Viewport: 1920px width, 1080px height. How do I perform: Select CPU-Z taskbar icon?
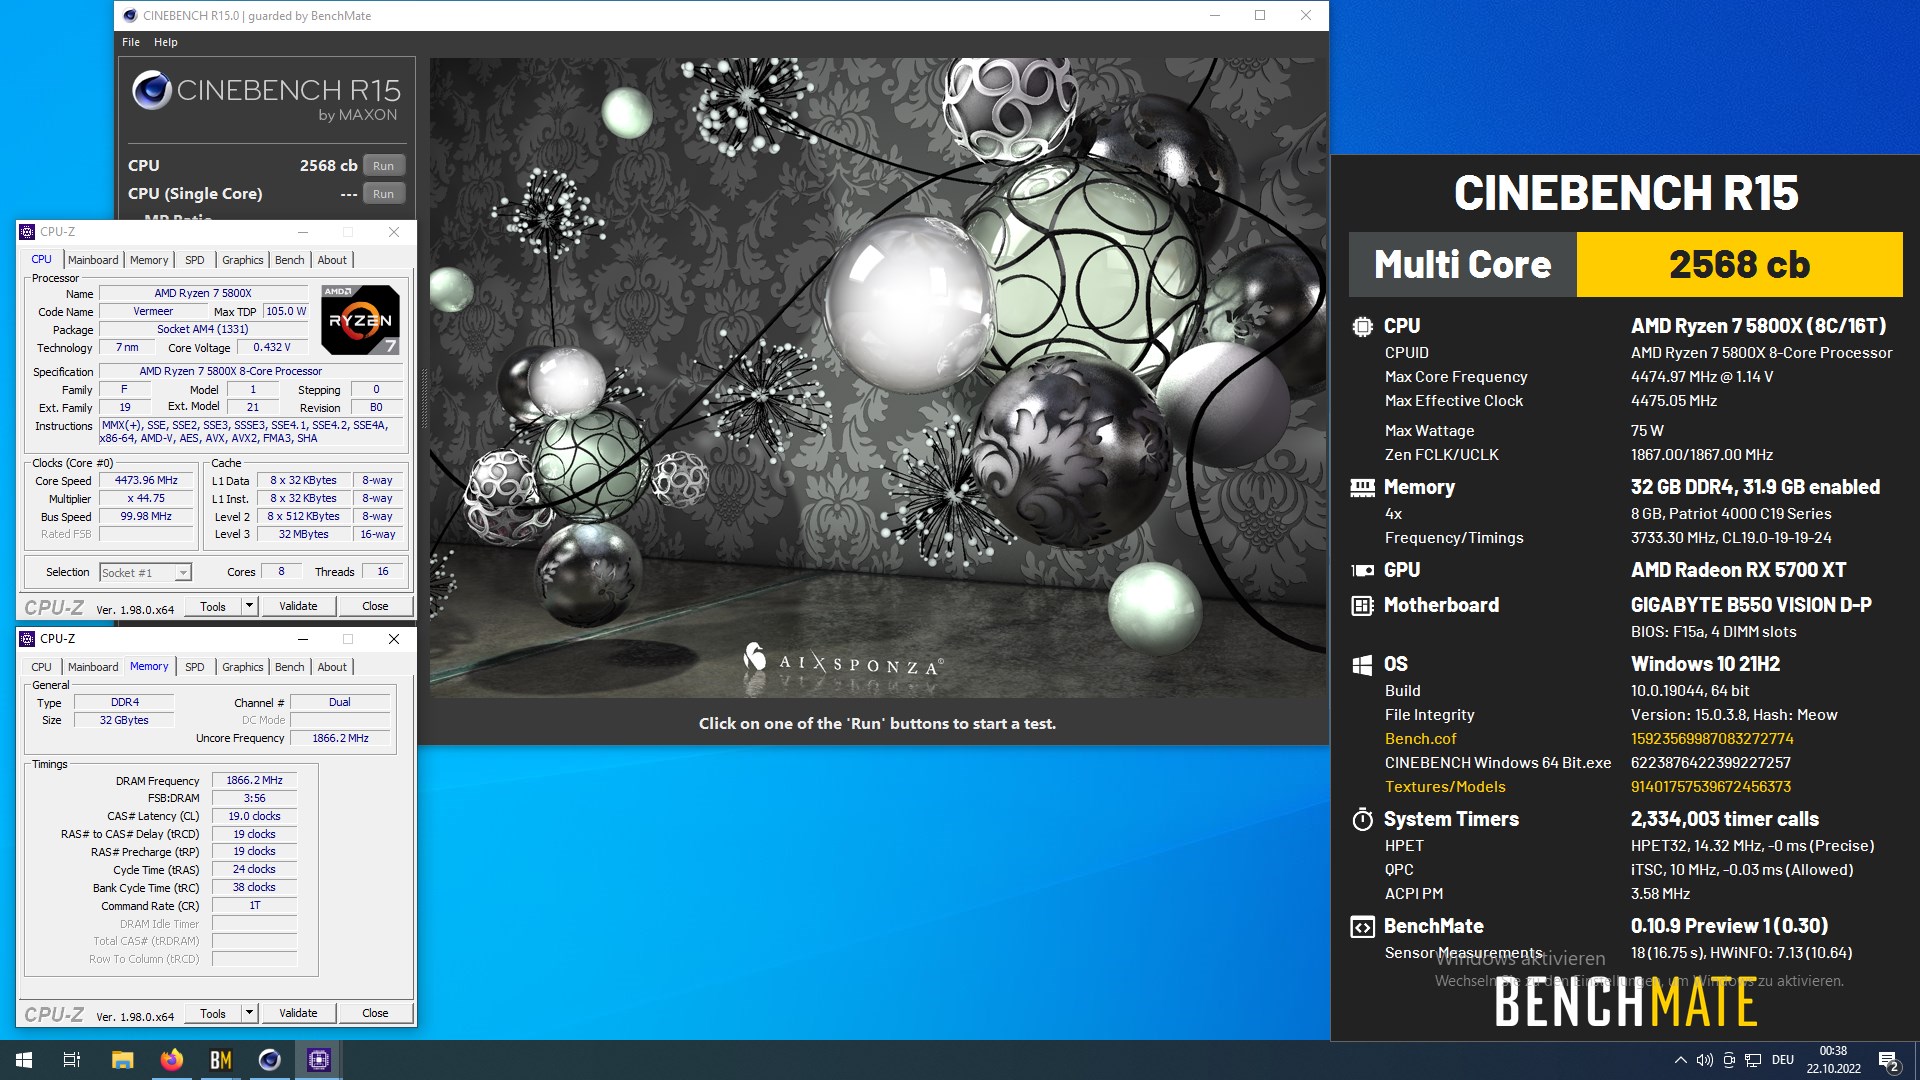click(319, 1060)
